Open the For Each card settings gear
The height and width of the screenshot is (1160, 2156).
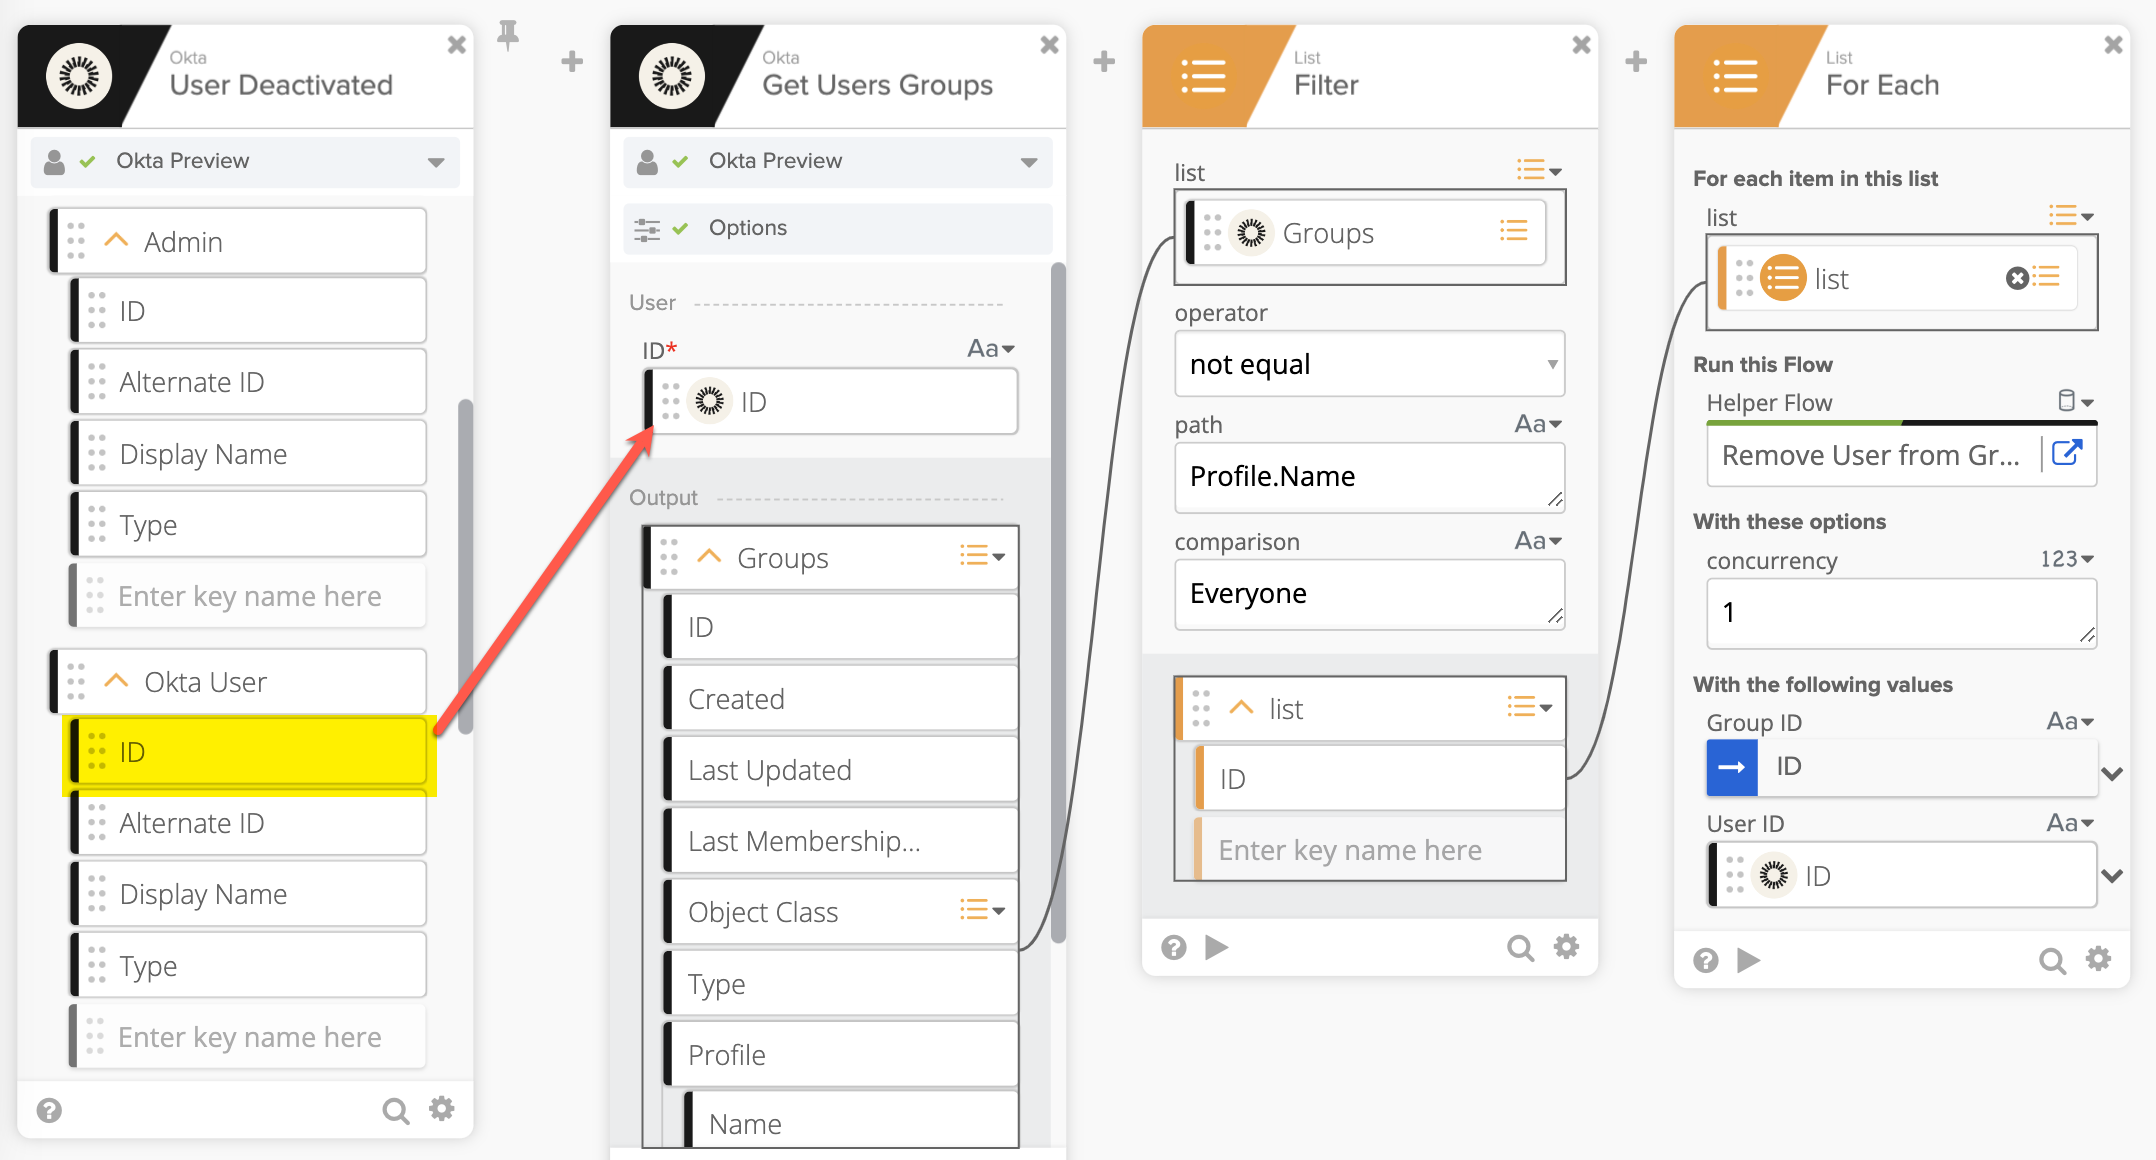click(x=2098, y=959)
